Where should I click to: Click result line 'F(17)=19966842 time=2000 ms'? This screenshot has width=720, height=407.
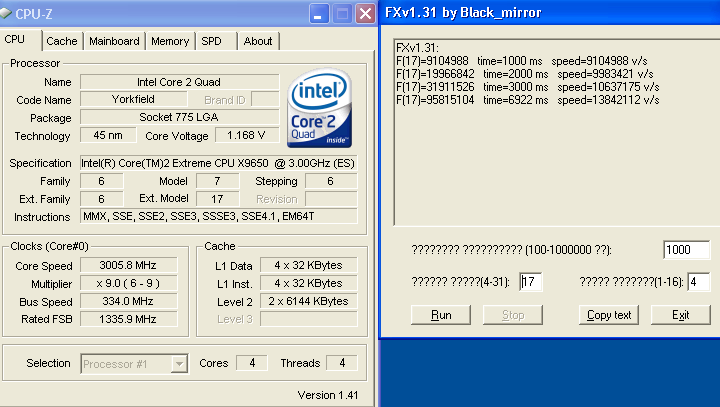click(524, 74)
